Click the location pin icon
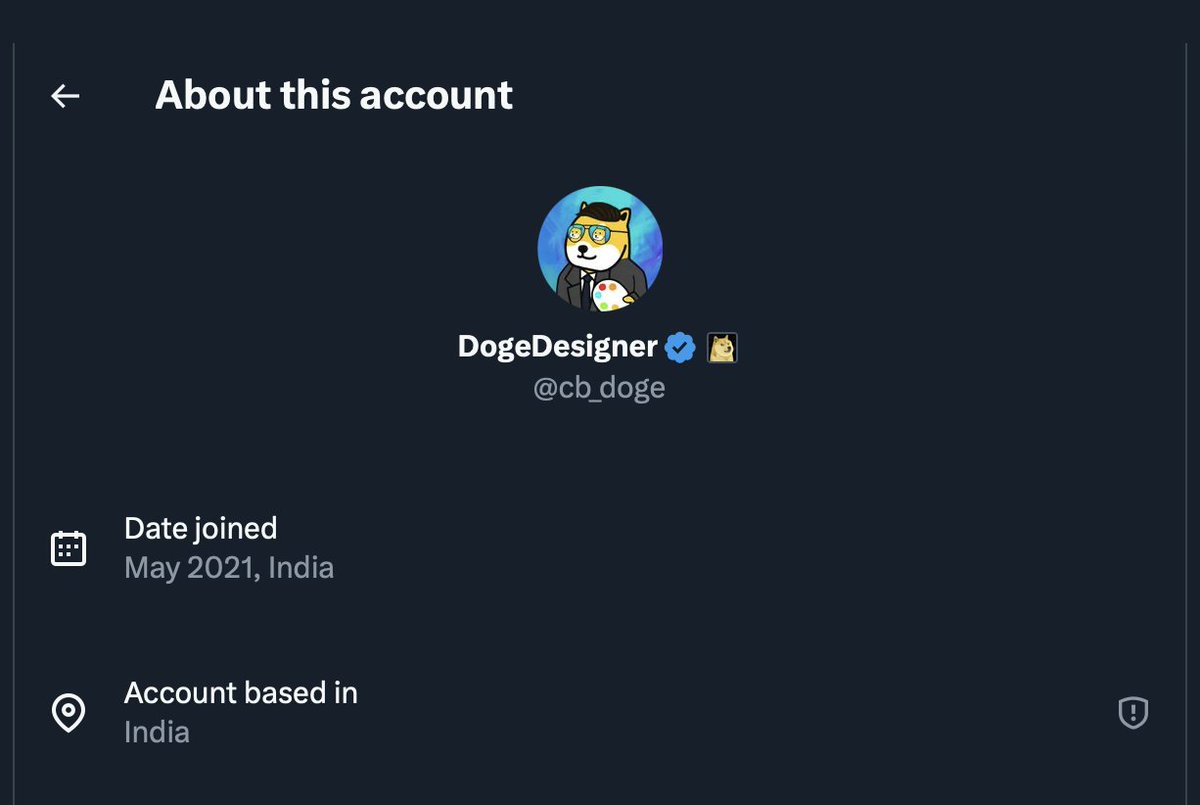This screenshot has width=1200, height=805. pos(68,713)
